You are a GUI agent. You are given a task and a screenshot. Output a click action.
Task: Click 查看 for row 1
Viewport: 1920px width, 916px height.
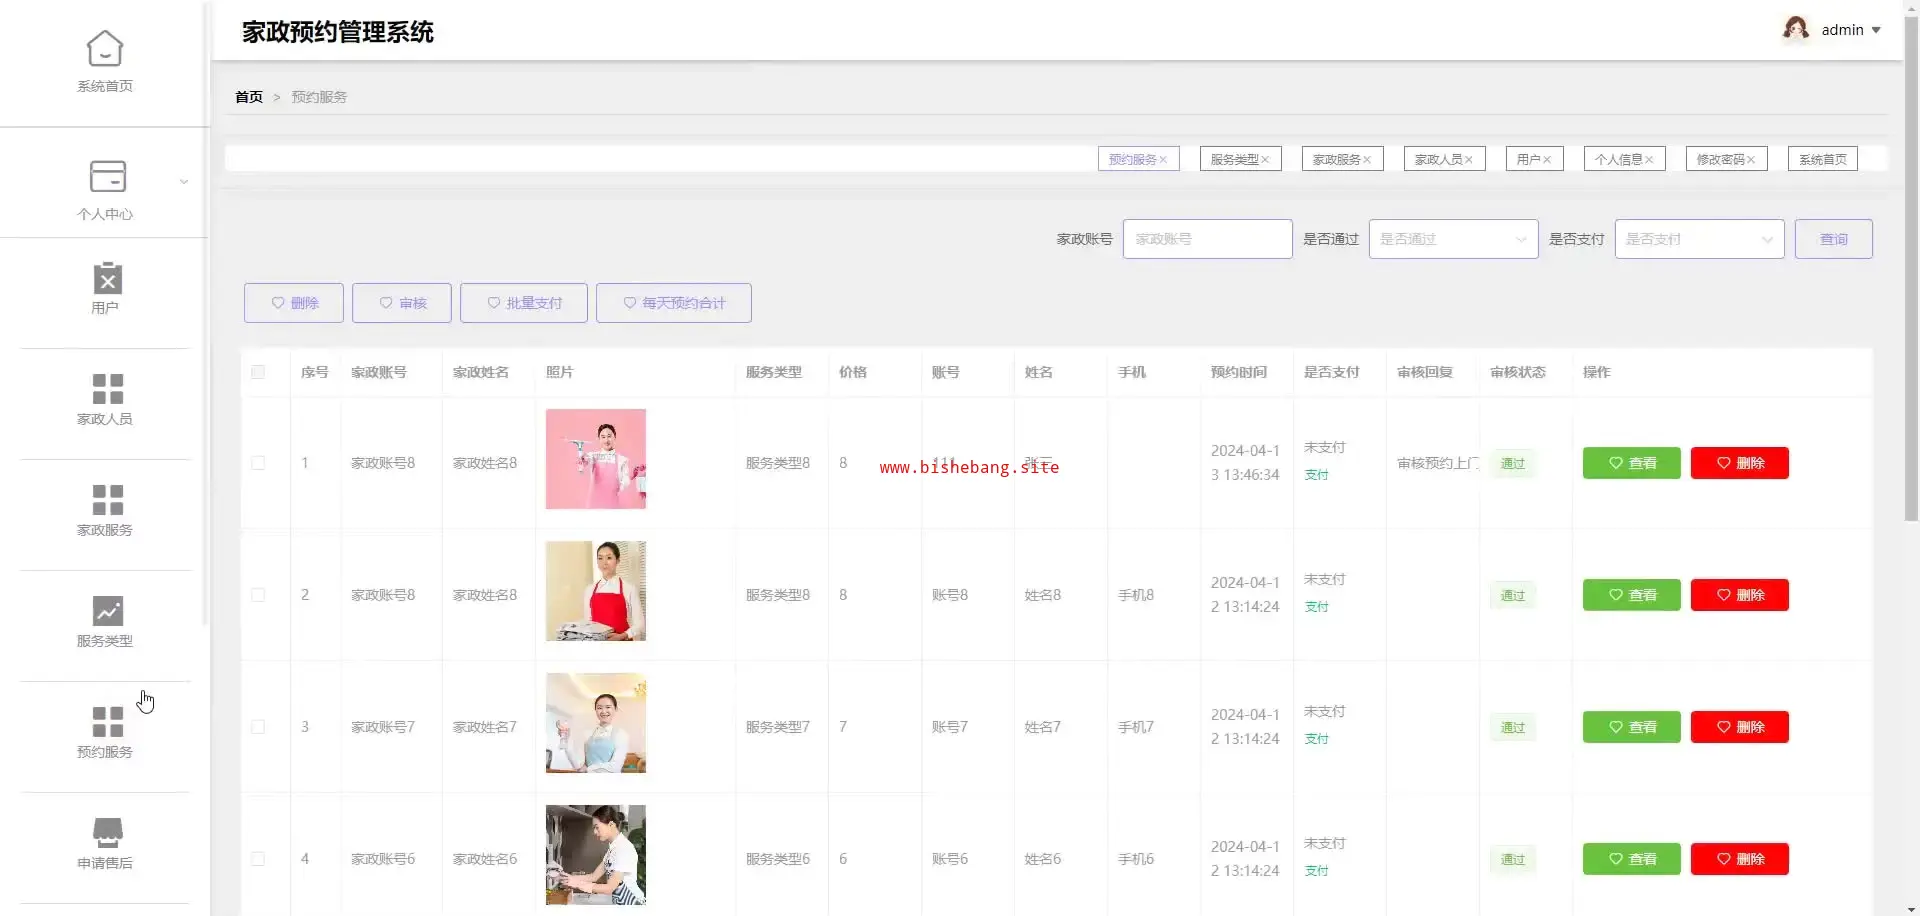tap(1632, 463)
